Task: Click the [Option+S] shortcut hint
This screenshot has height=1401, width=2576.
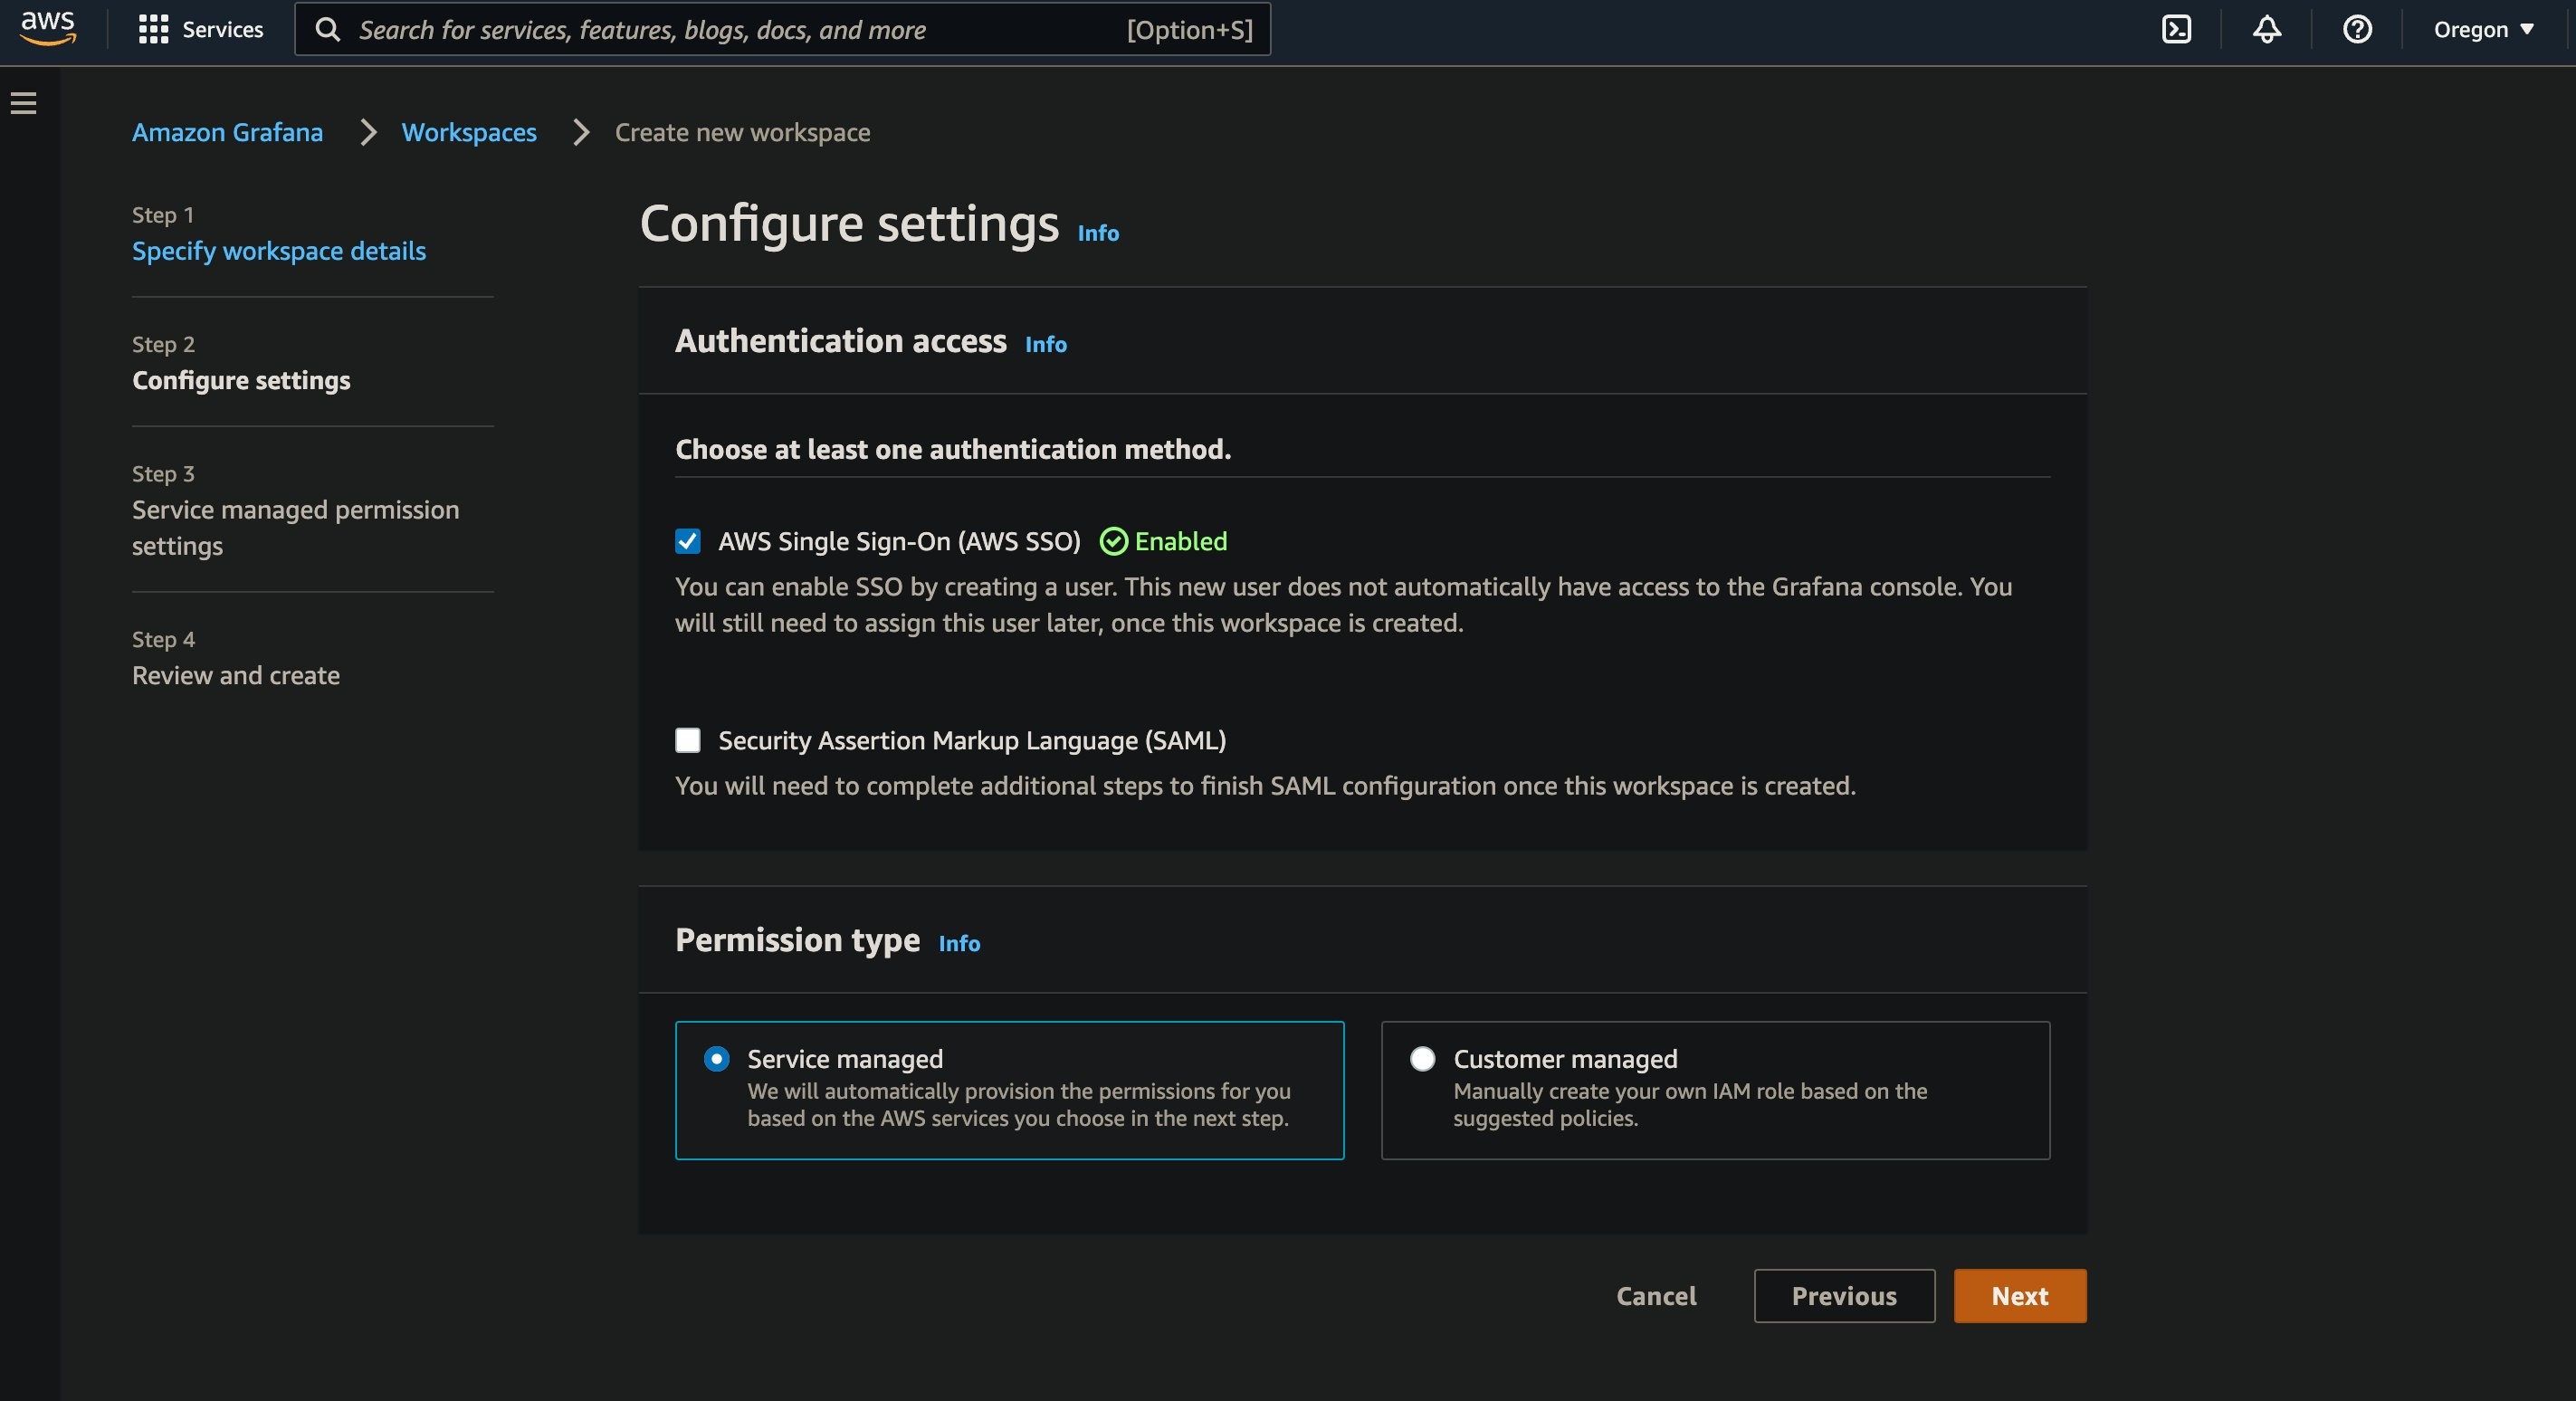Action: click(x=1189, y=29)
